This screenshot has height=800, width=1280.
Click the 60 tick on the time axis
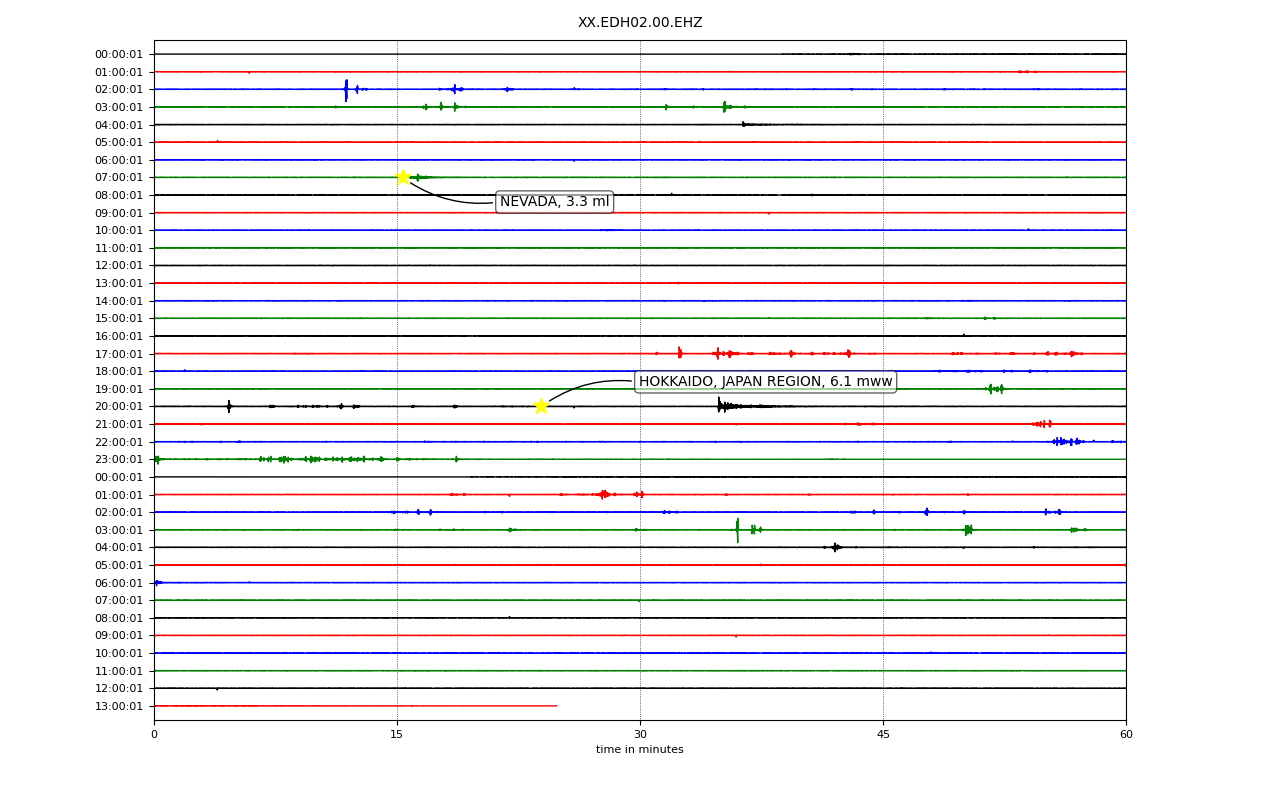coord(1126,735)
